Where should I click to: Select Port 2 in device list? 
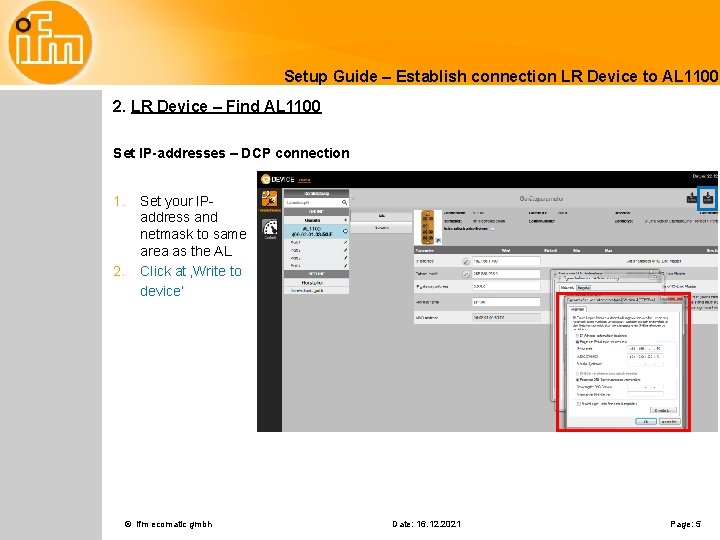point(316,250)
